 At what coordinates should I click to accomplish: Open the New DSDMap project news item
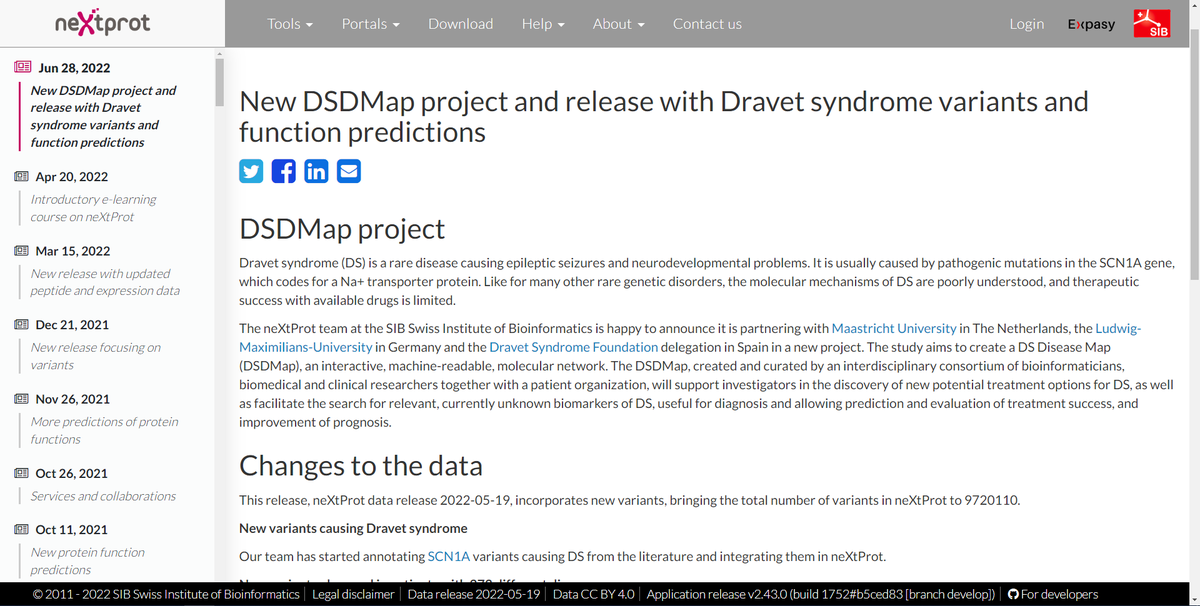[x=103, y=116]
